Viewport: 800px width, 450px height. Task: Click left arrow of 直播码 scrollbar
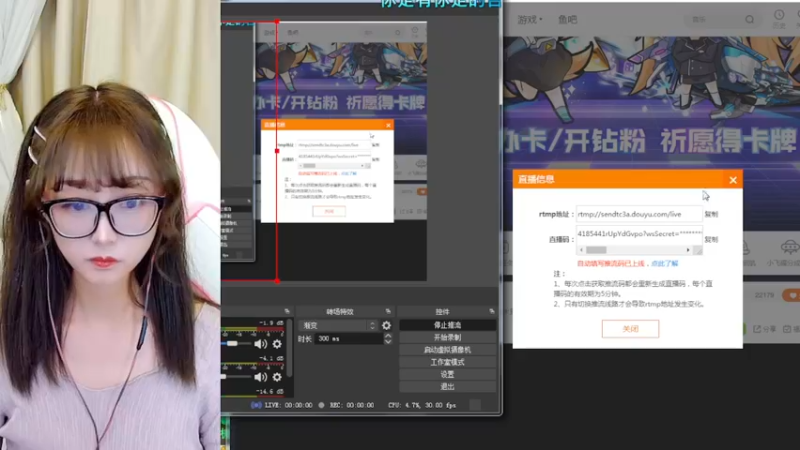581,250
